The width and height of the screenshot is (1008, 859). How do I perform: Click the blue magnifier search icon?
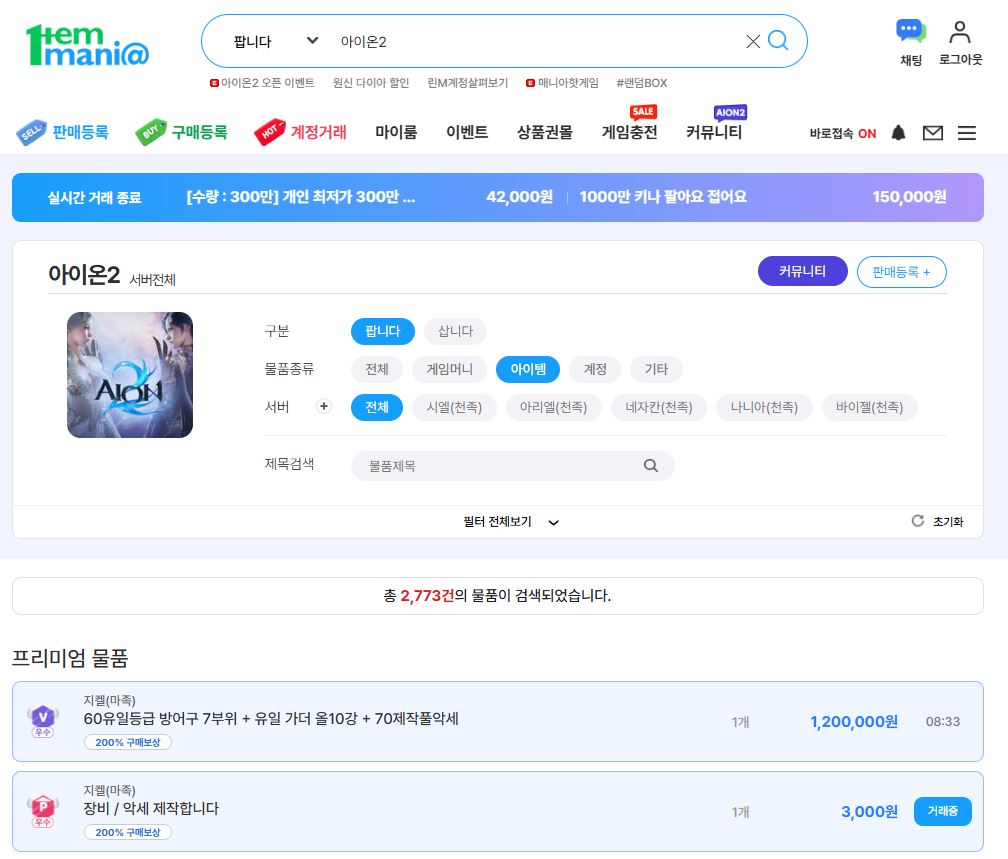778,41
